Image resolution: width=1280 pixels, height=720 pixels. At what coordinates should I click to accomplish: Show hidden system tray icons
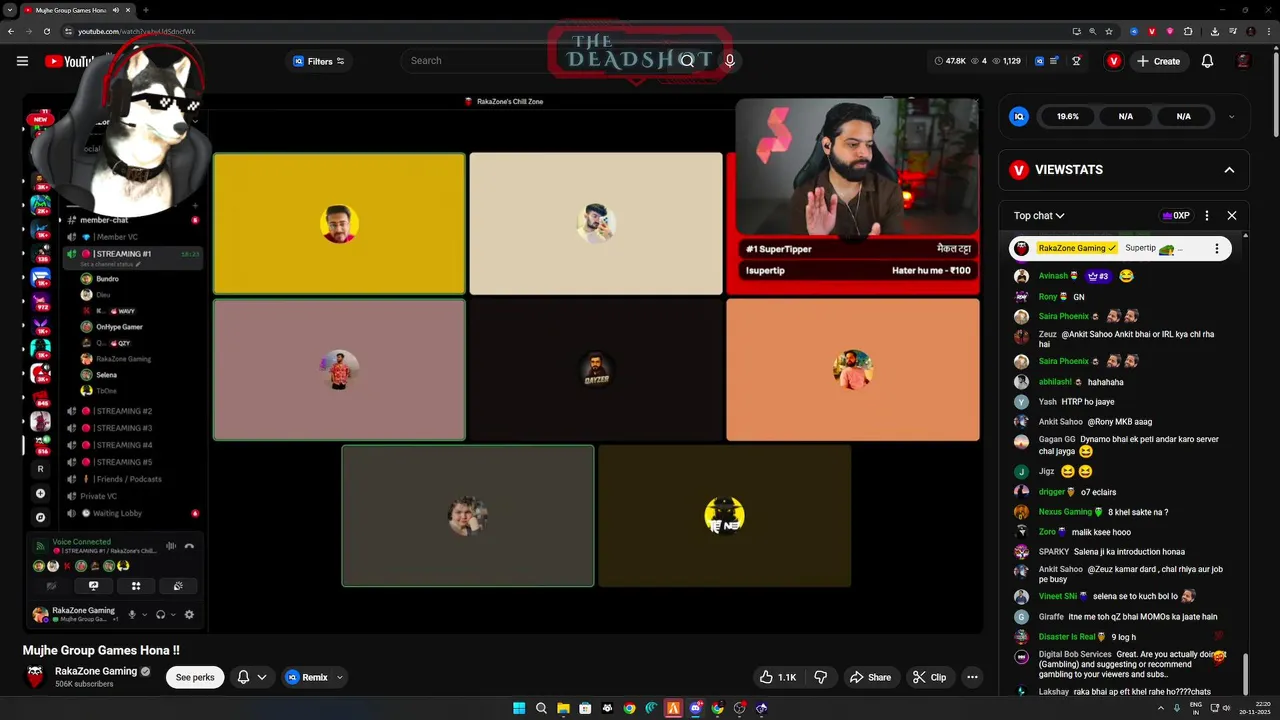click(x=1162, y=708)
